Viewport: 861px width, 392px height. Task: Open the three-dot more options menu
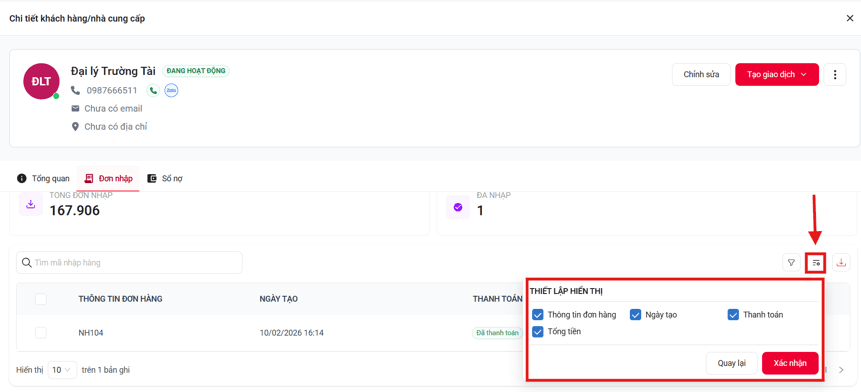coord(835,75)
